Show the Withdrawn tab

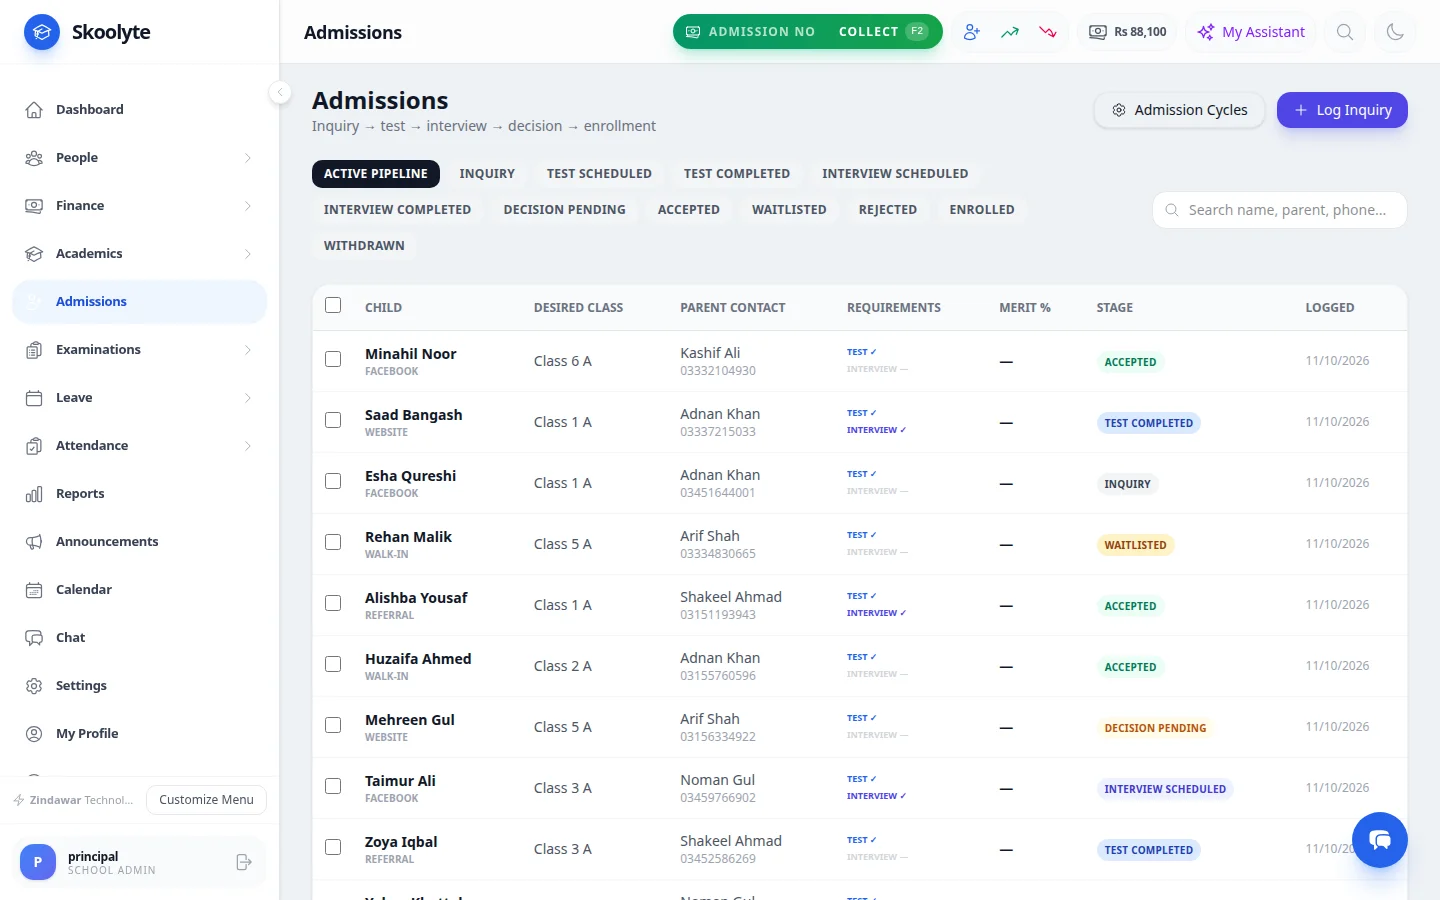(x=364, y=246)
